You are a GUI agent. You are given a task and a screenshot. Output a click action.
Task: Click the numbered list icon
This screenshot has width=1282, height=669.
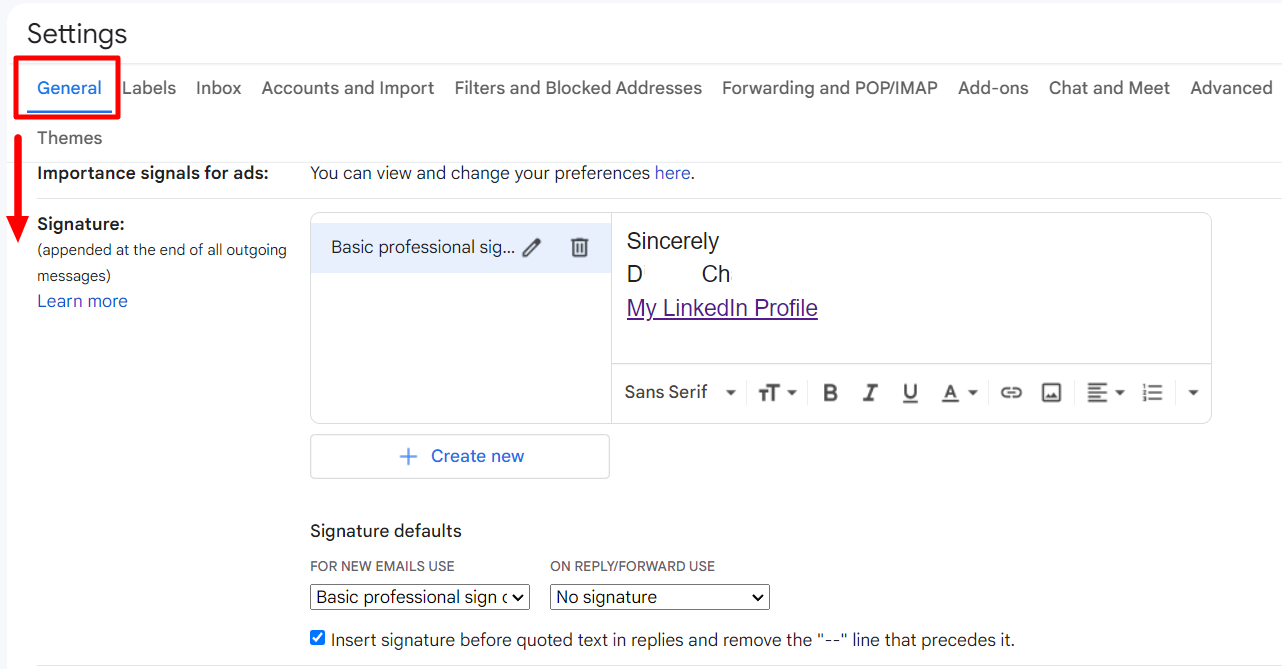[1153, 393]
